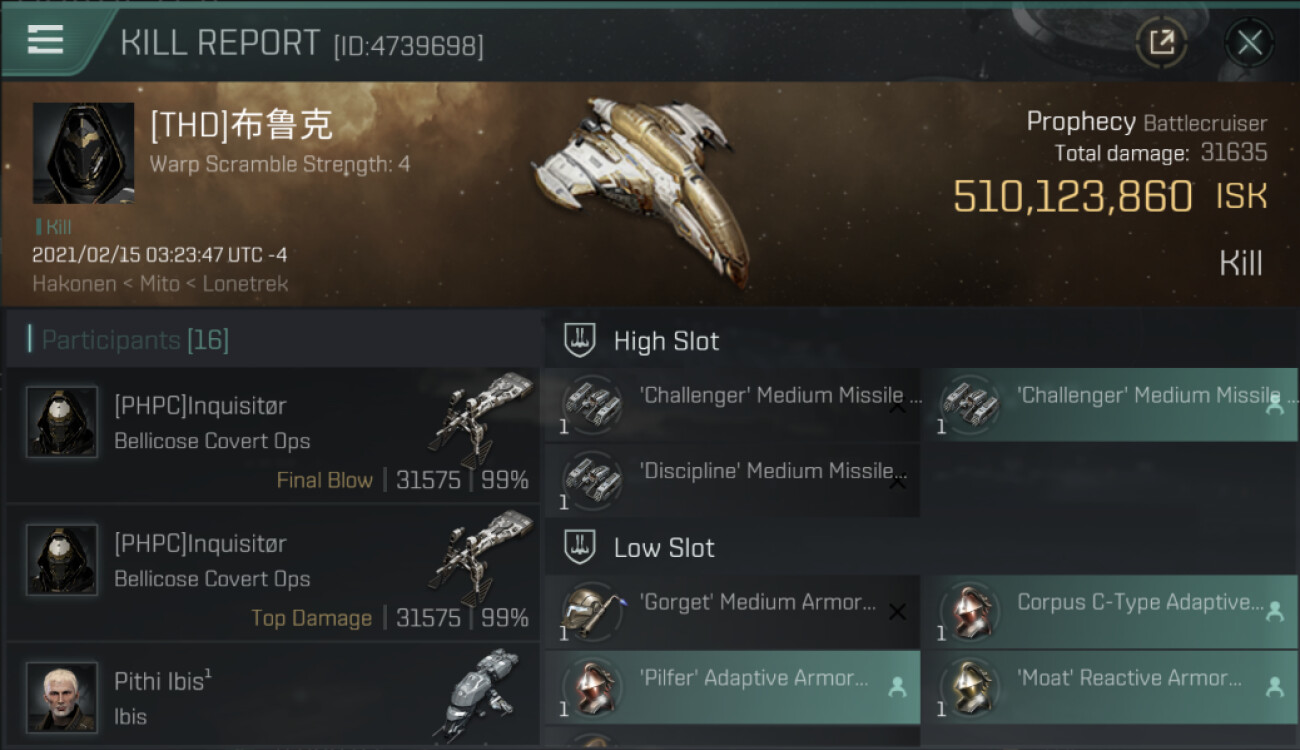Click the share kill report icon

1161,42
